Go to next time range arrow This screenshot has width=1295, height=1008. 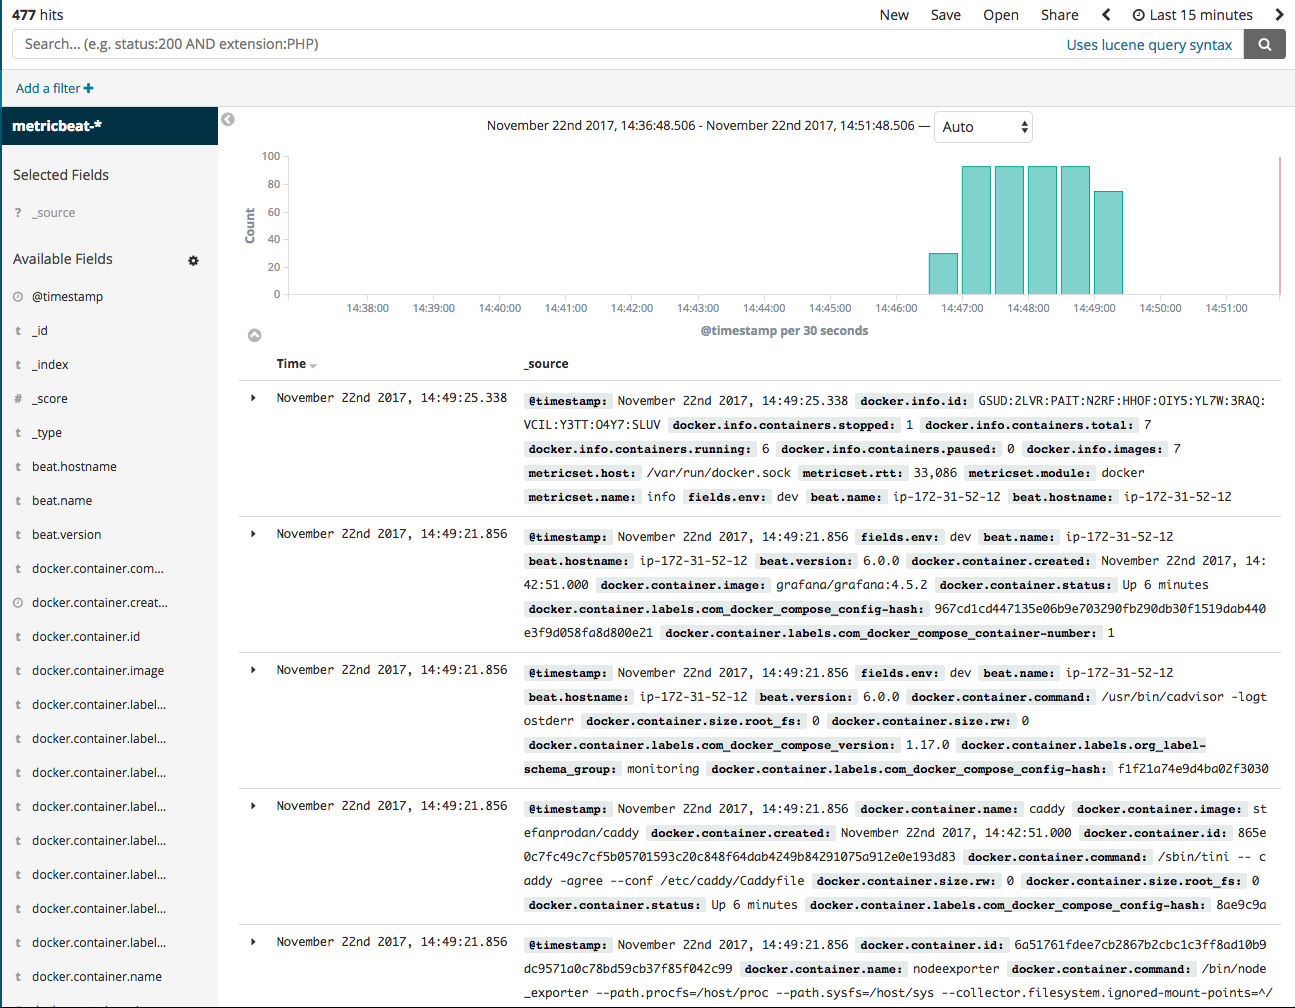tap(1279, 15)
